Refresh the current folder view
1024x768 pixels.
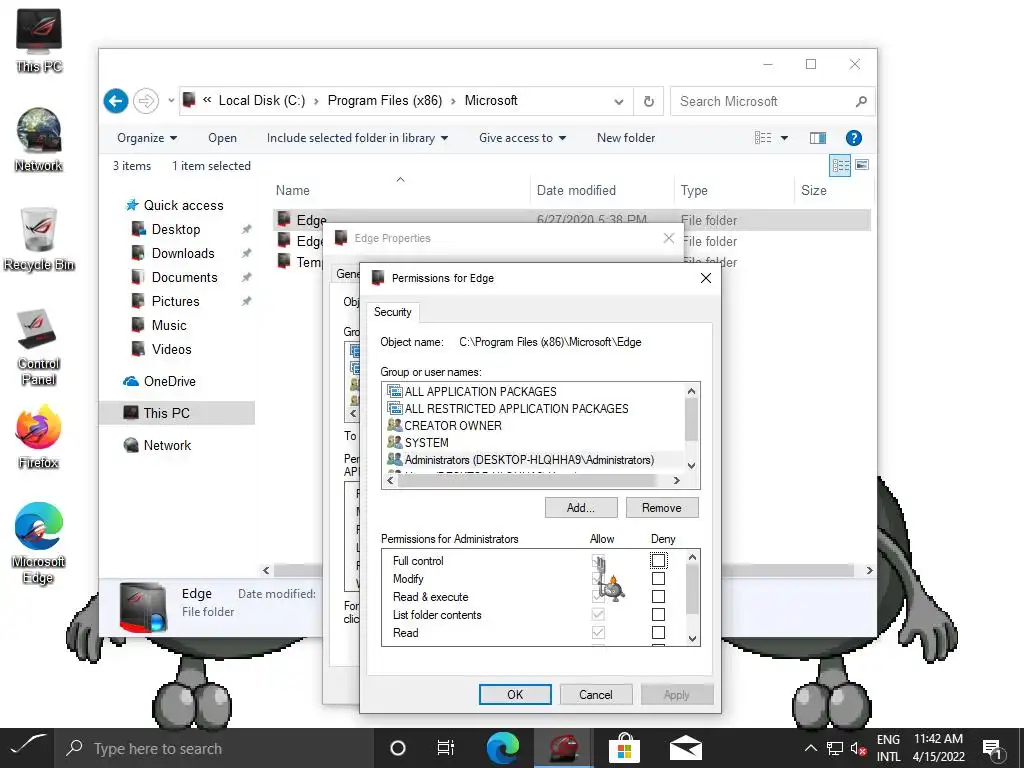(x=648, y=101)
